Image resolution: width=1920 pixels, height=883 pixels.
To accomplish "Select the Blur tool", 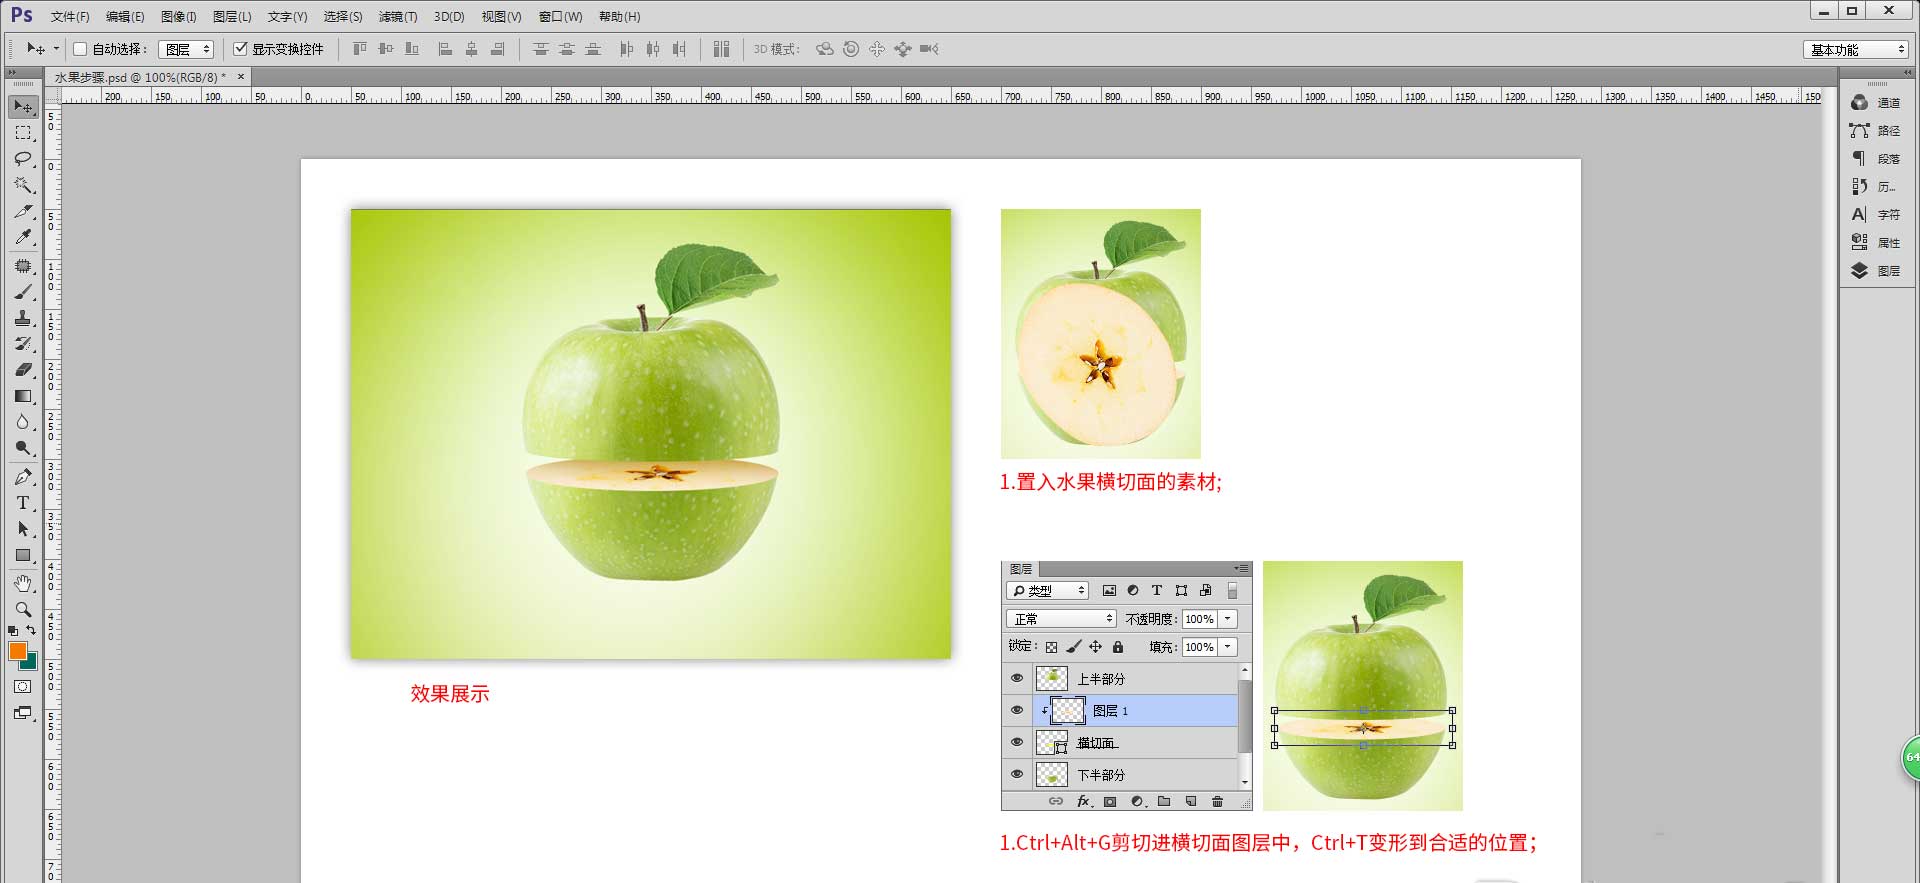I will point(23,422).
